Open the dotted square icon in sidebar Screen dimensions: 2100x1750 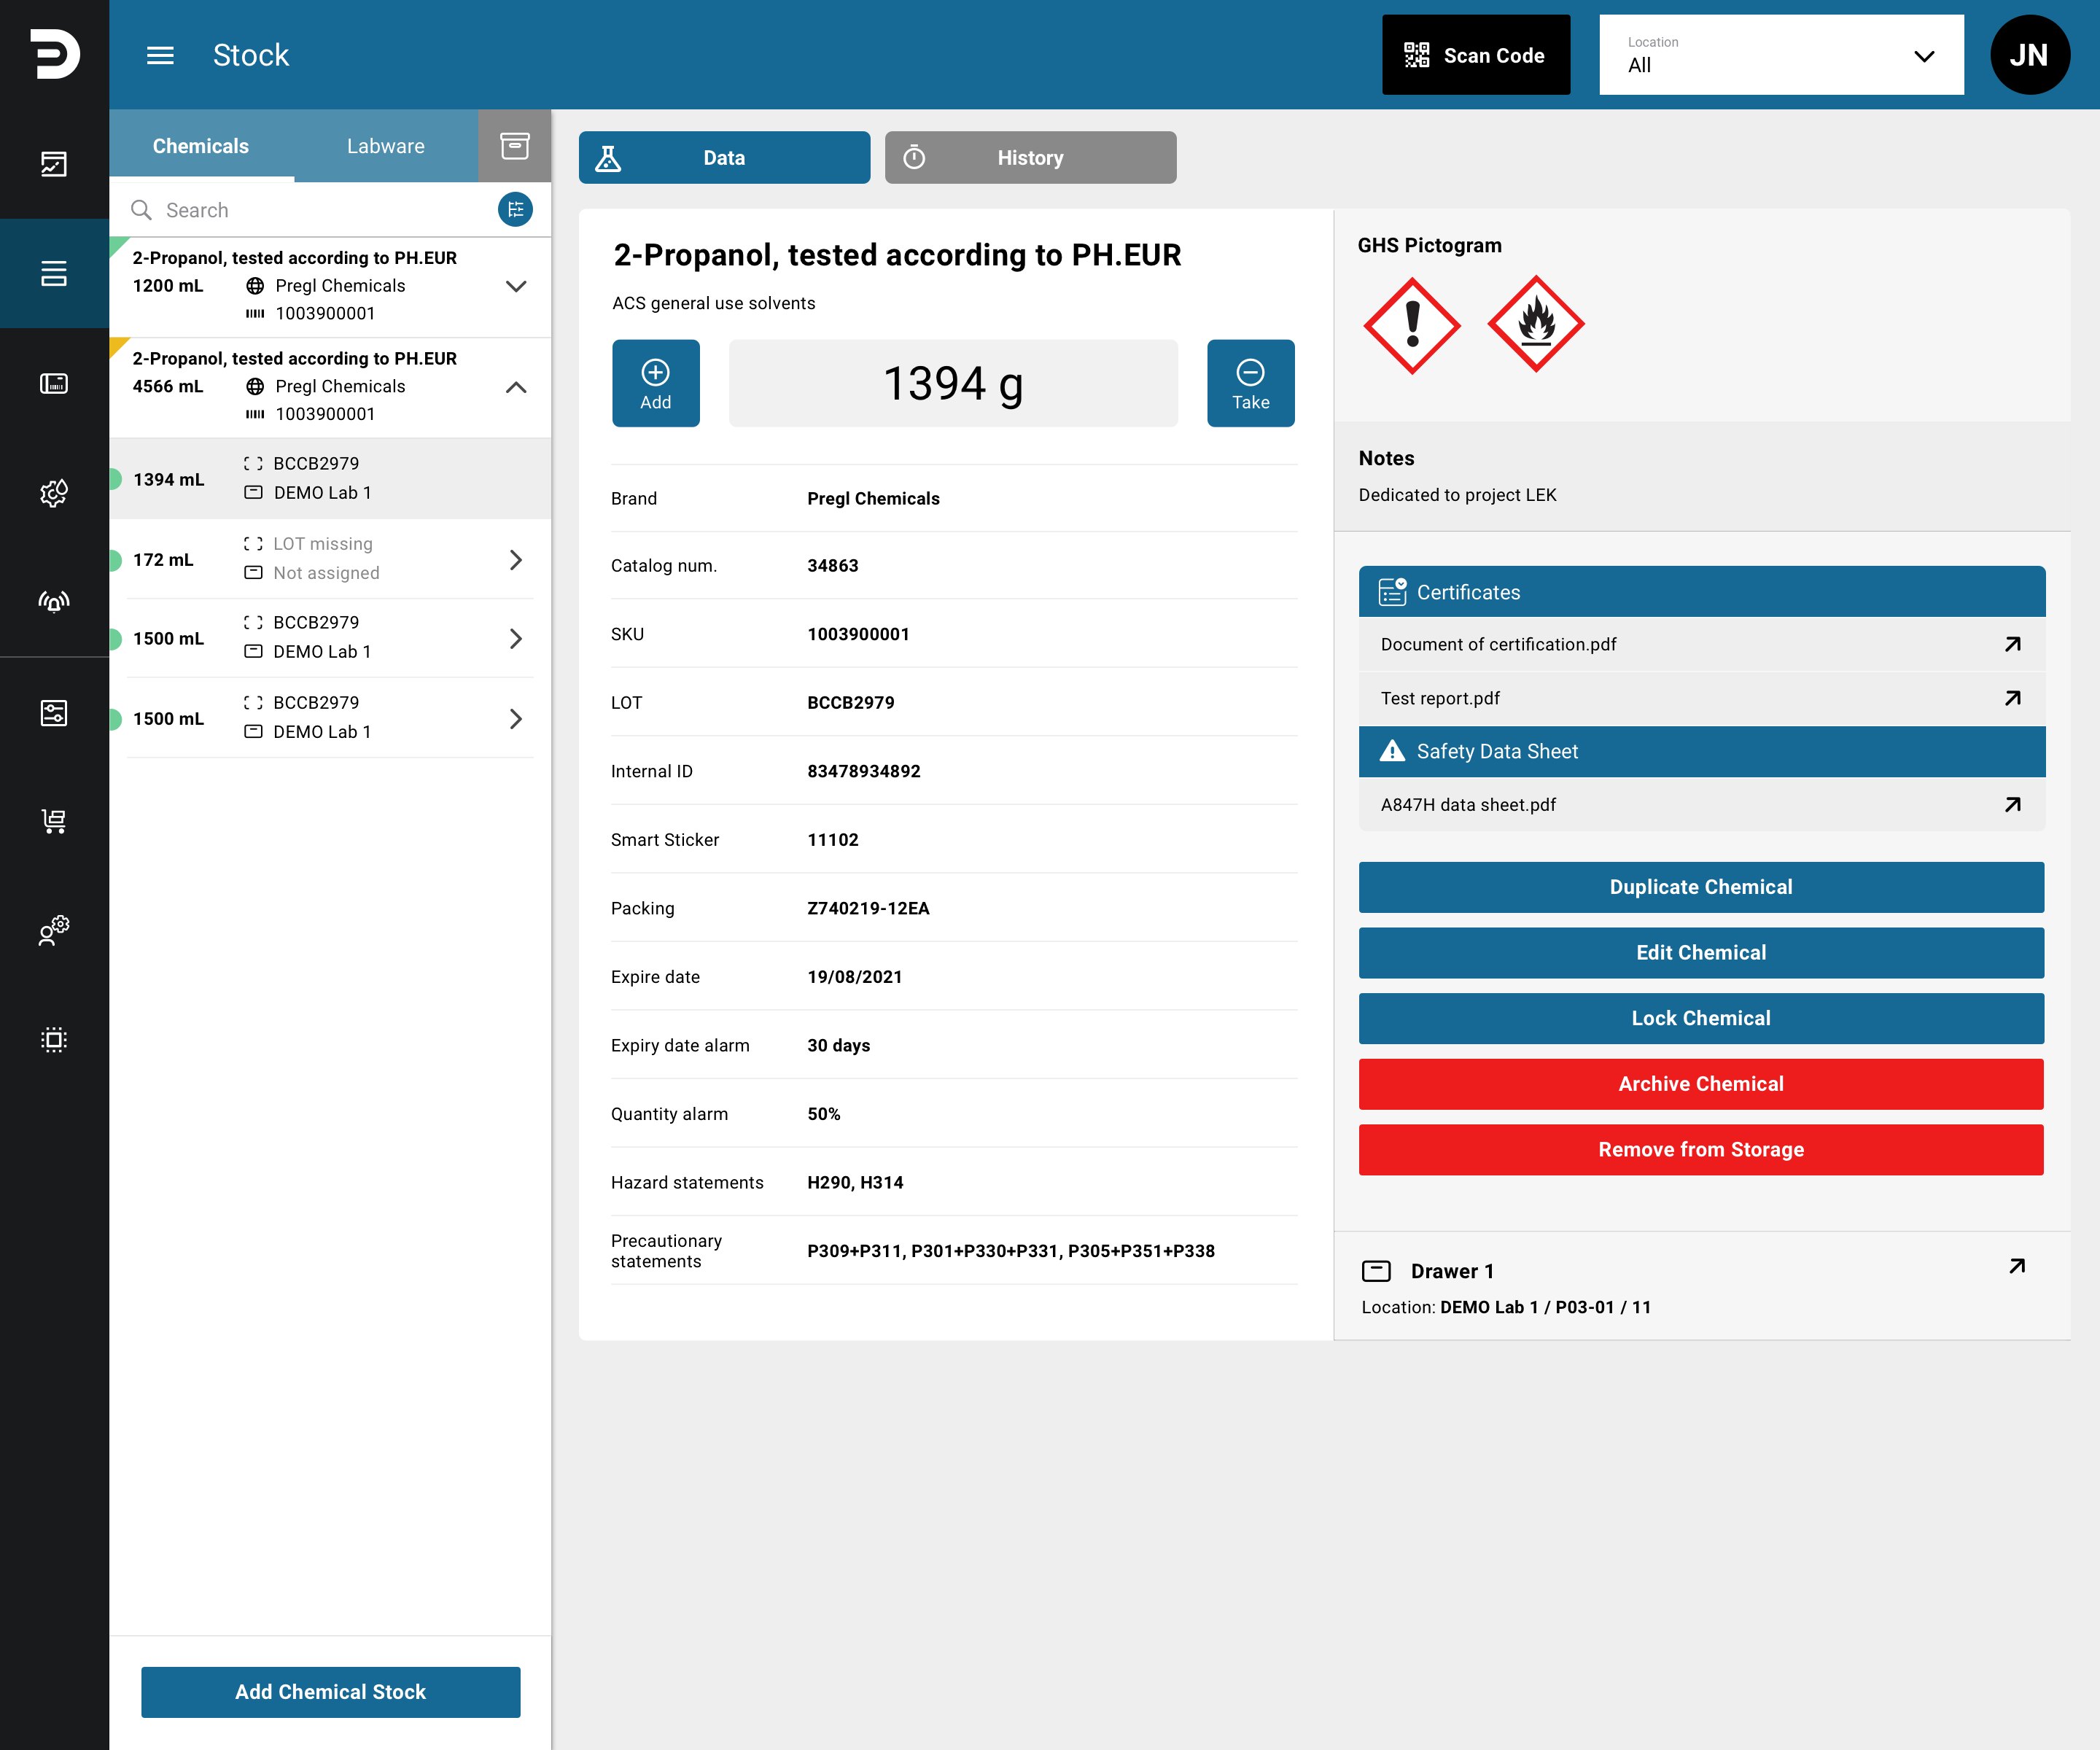click(54, 1039)
